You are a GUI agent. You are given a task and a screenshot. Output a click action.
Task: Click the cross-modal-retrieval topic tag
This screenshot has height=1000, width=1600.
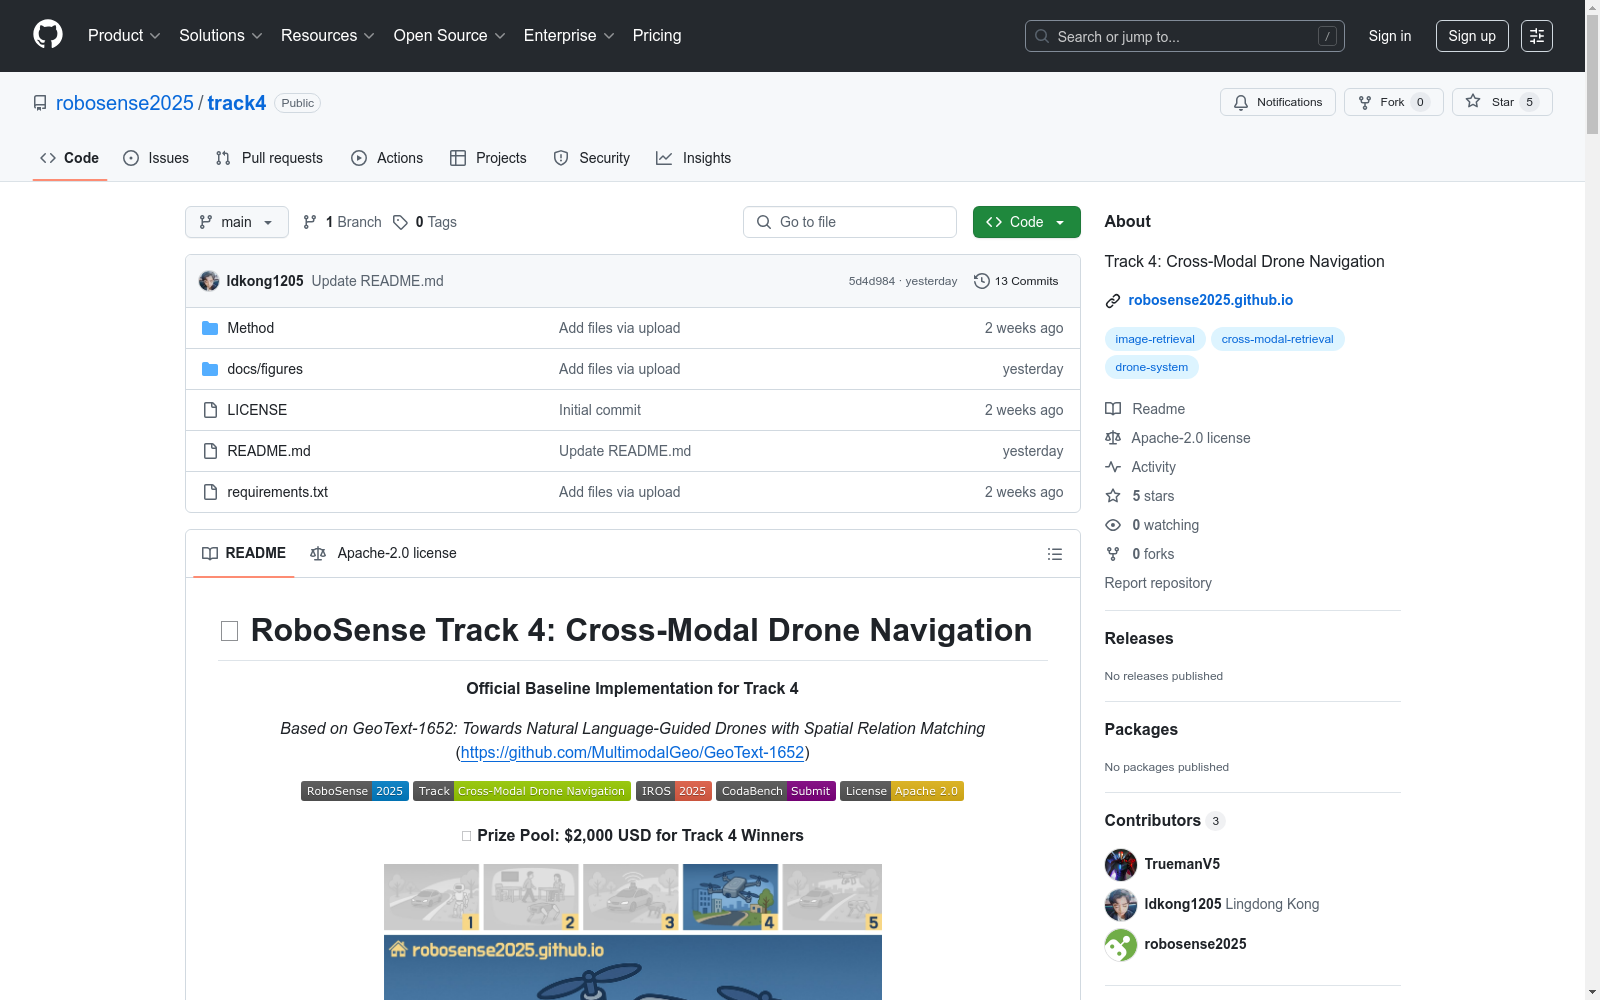[x=1278, y=339]
